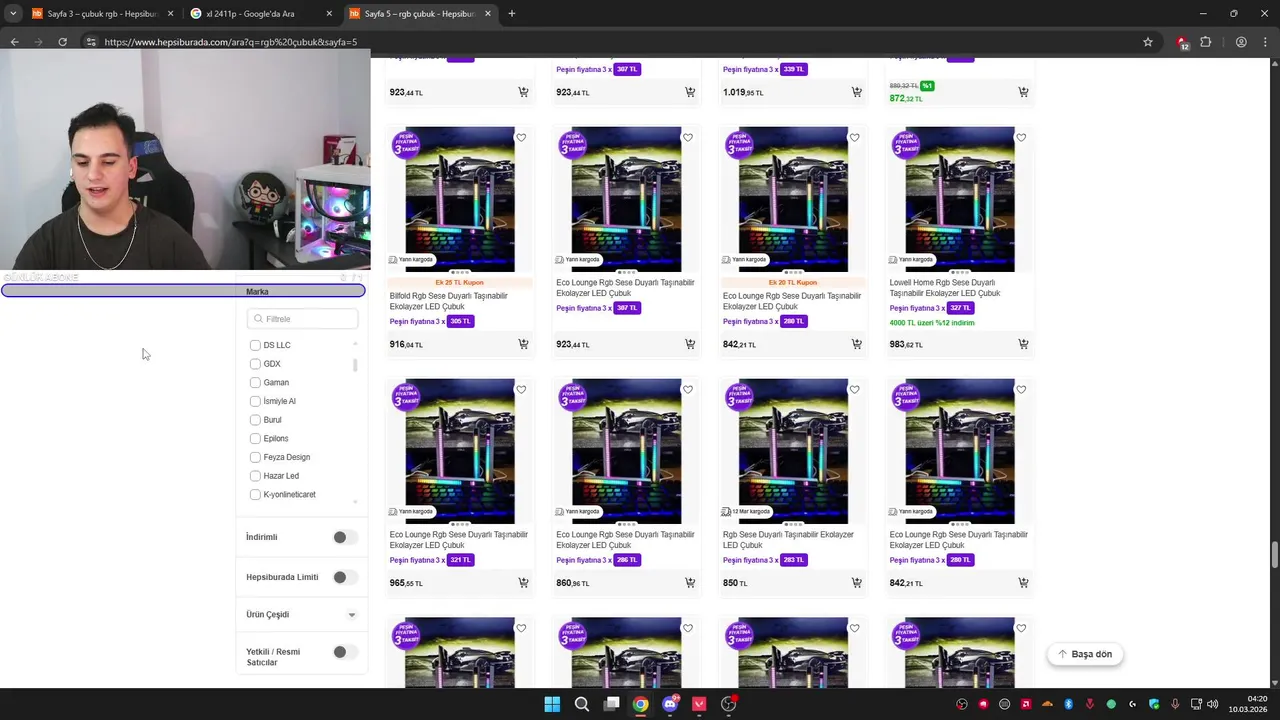Check the K-yonlineticaret brand checkbox

tap(255, 495)
